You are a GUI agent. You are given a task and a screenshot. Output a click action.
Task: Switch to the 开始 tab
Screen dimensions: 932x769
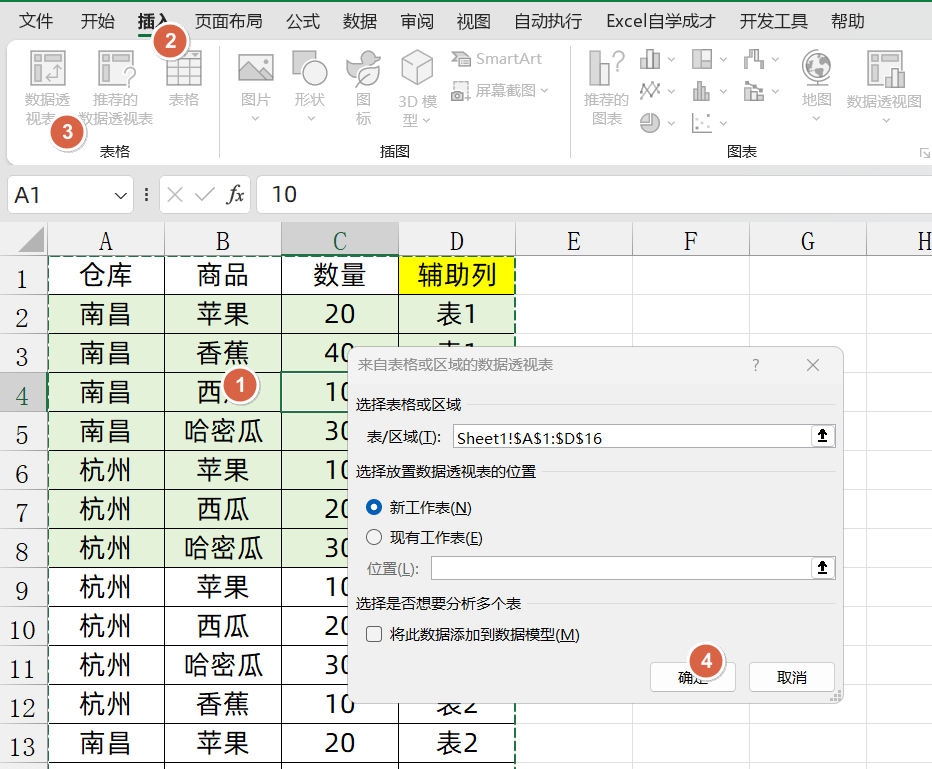97,21
